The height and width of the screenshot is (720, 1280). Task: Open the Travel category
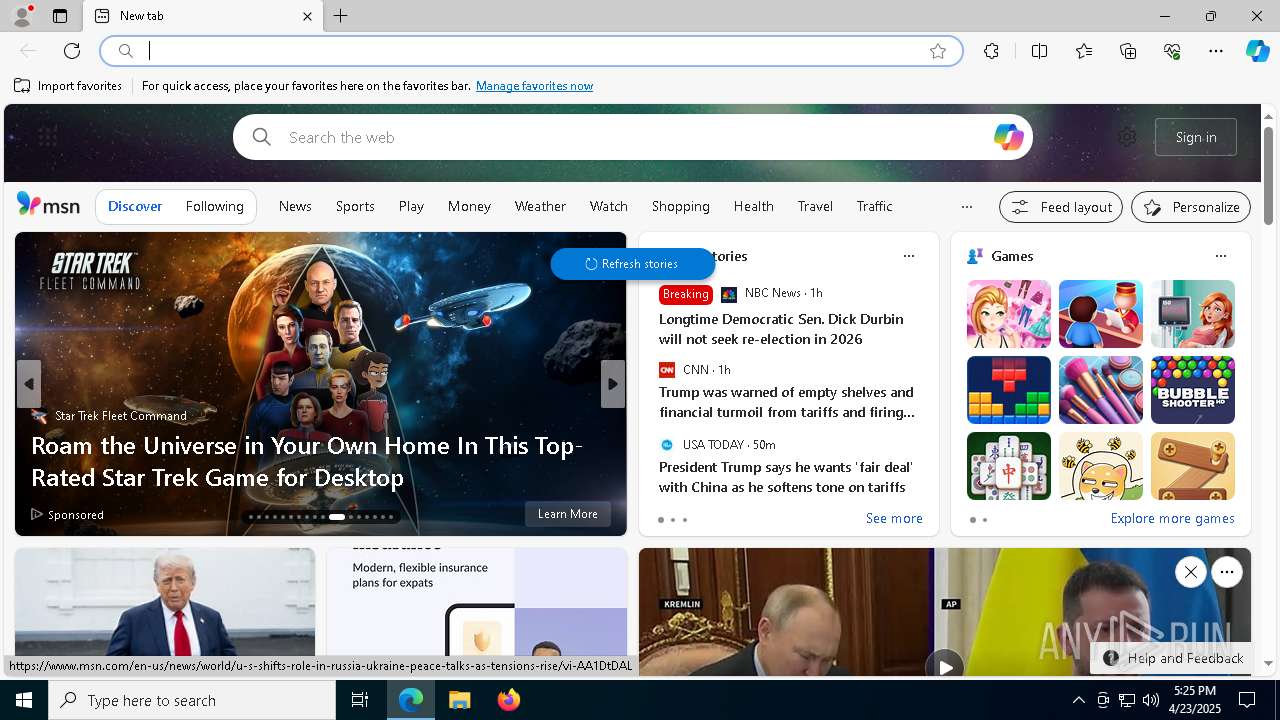(815, 206)
